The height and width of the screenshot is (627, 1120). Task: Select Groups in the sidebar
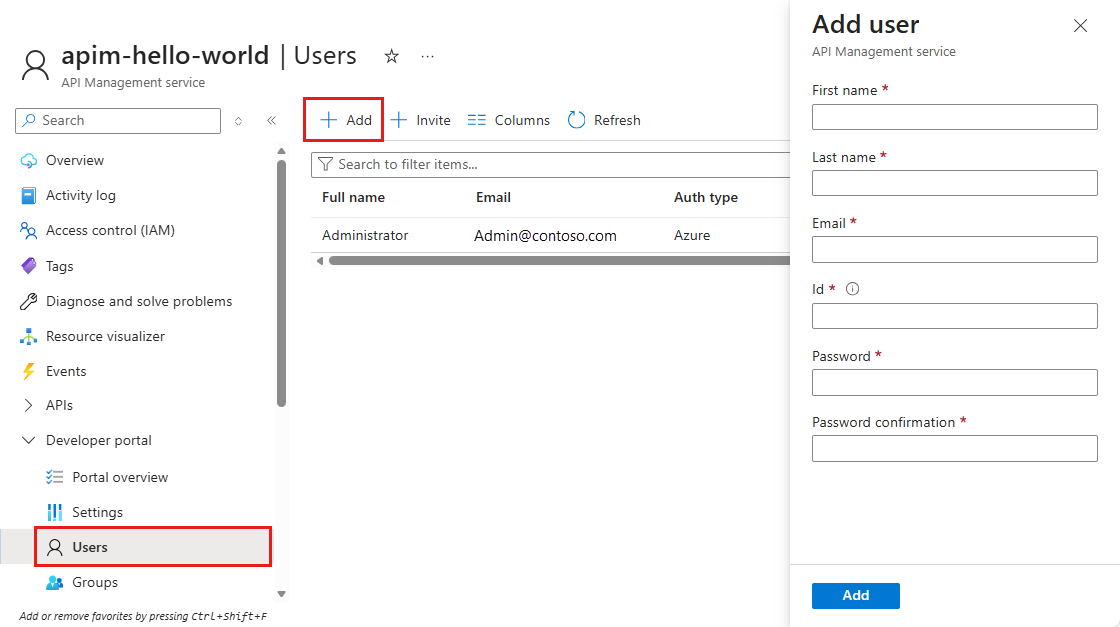tap(95, 582)
